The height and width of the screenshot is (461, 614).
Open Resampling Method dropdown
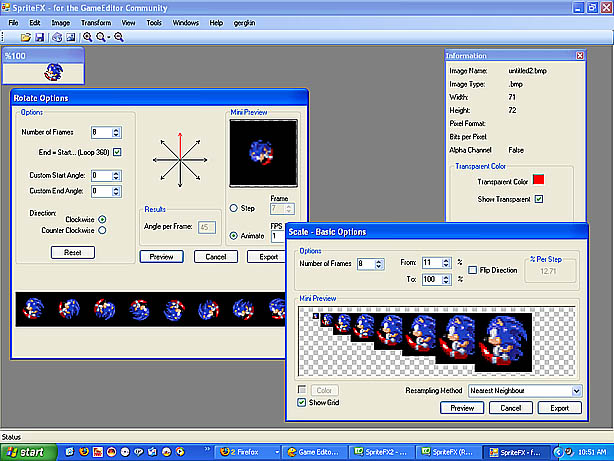tap(576, 390)
